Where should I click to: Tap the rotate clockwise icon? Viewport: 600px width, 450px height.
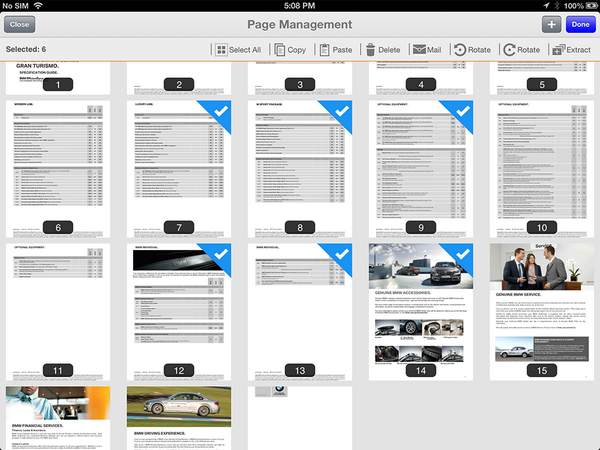point(509,50)
